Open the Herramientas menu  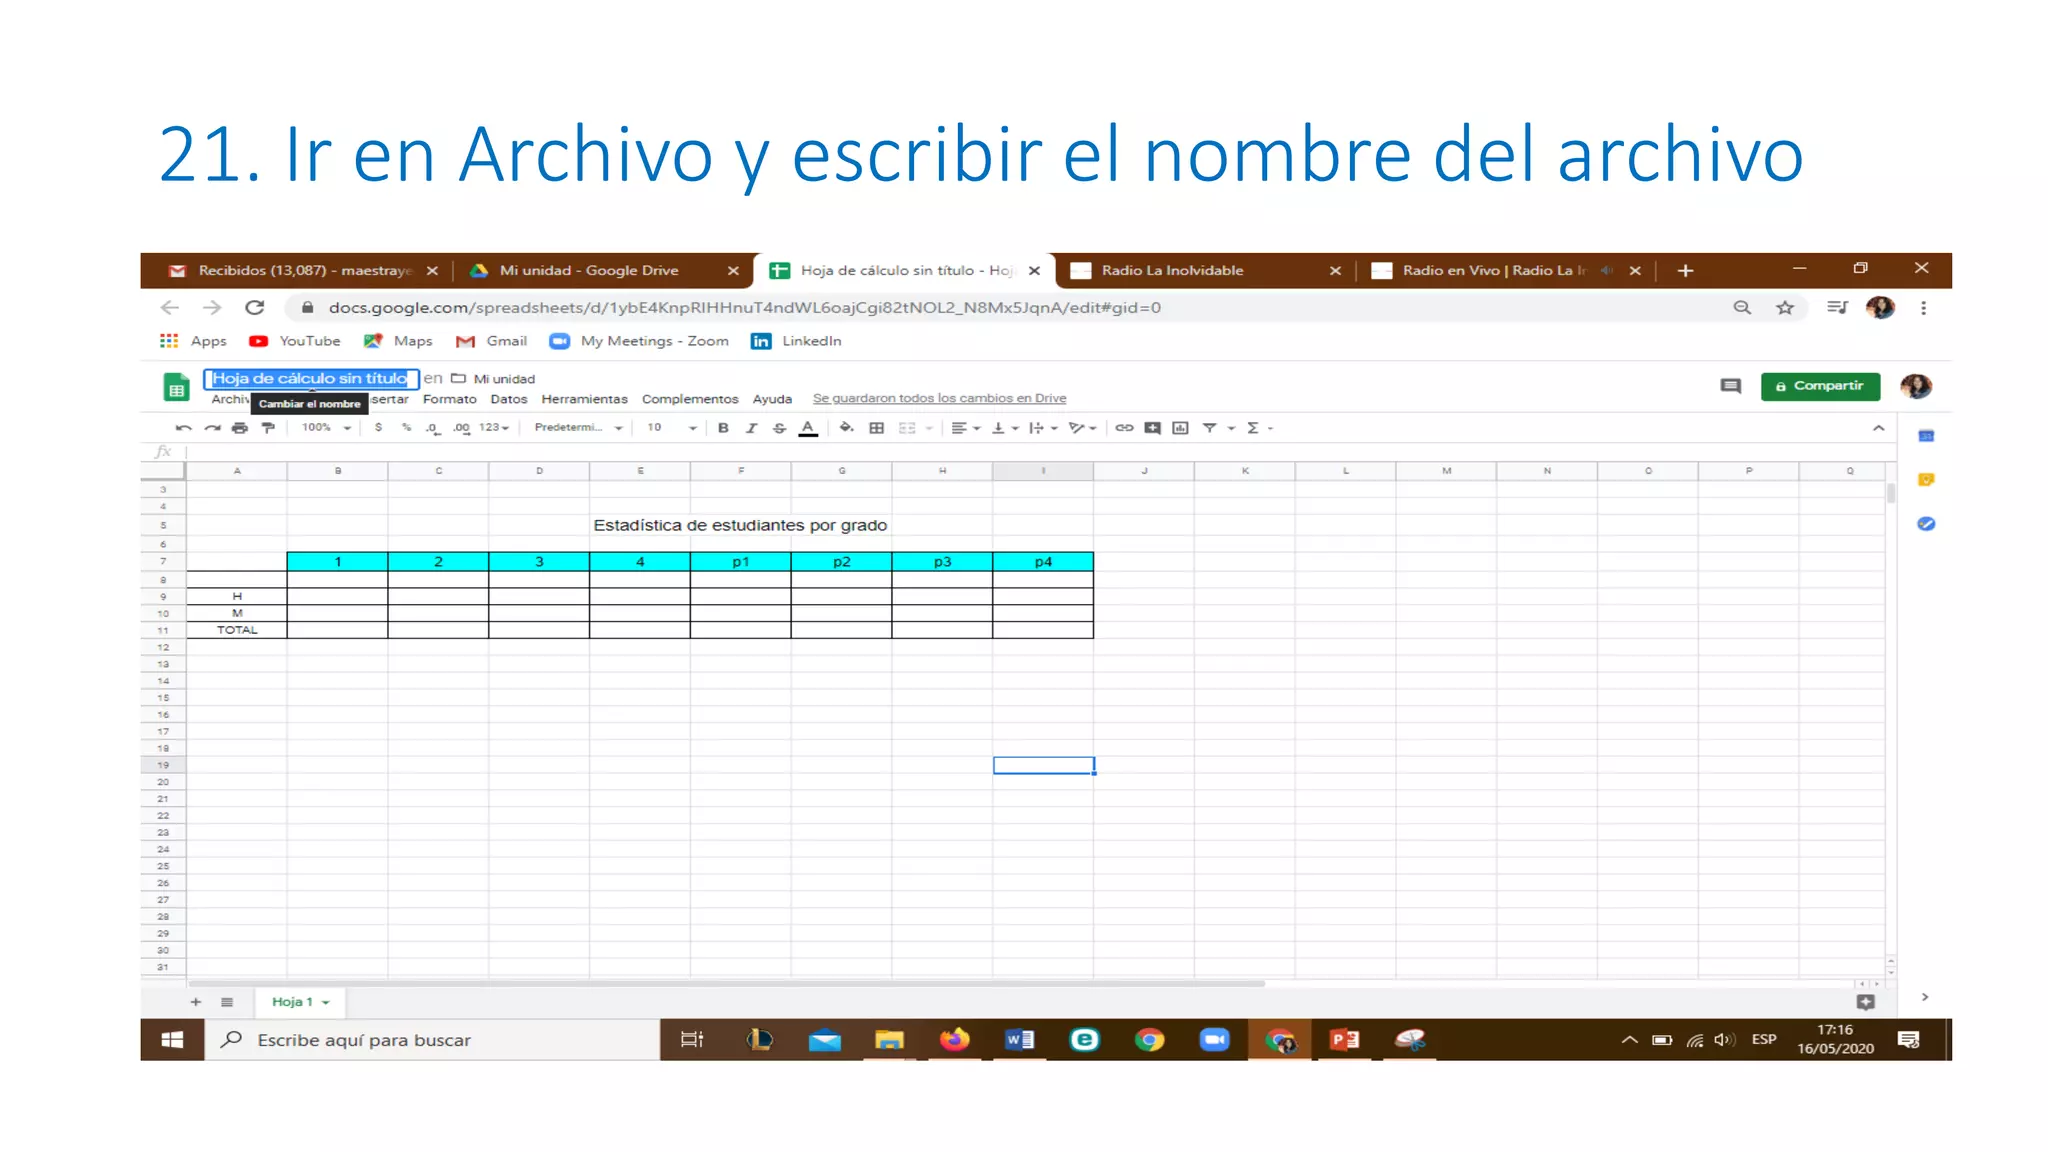tap(585, 399)
